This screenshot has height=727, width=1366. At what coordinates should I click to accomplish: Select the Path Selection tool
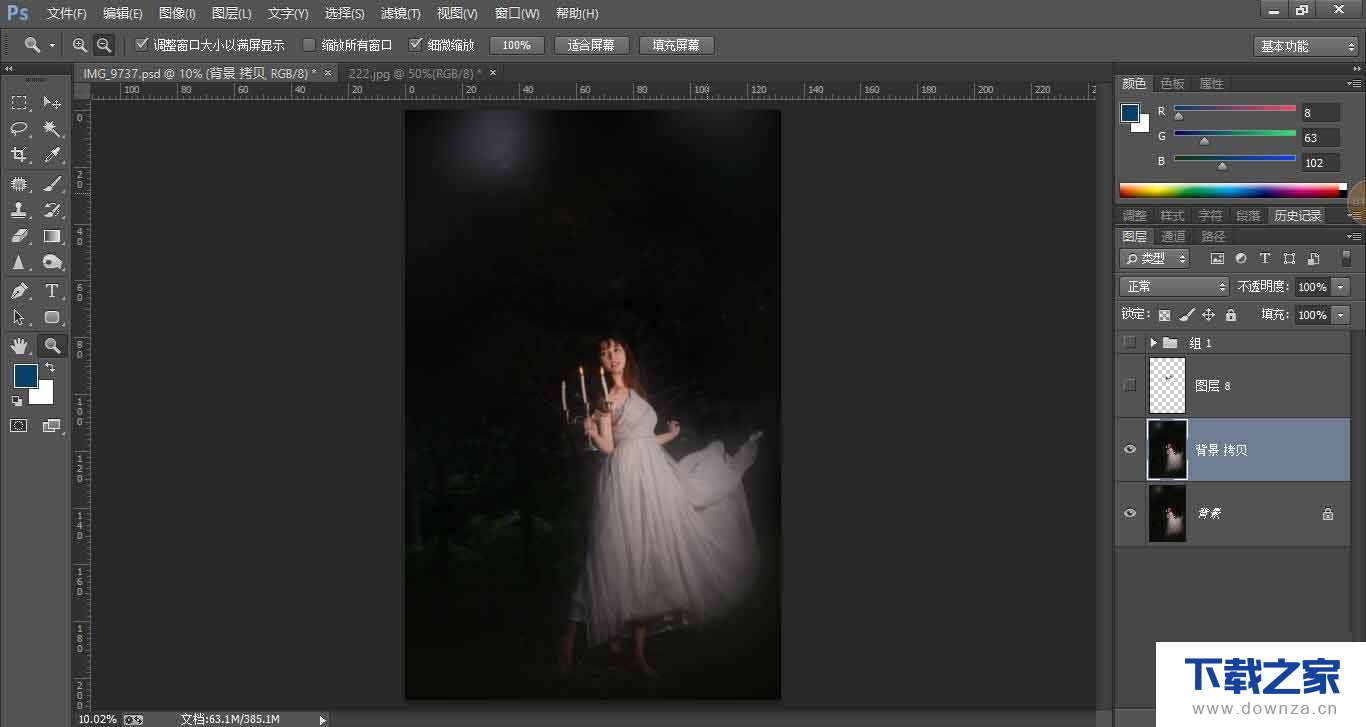[x=19, y=317]
